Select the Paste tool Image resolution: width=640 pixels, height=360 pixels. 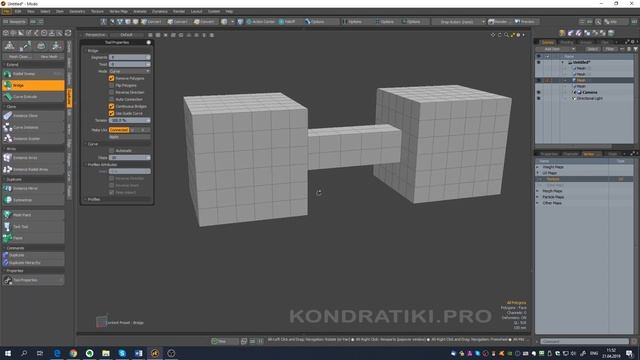click(x=33, y=238)
